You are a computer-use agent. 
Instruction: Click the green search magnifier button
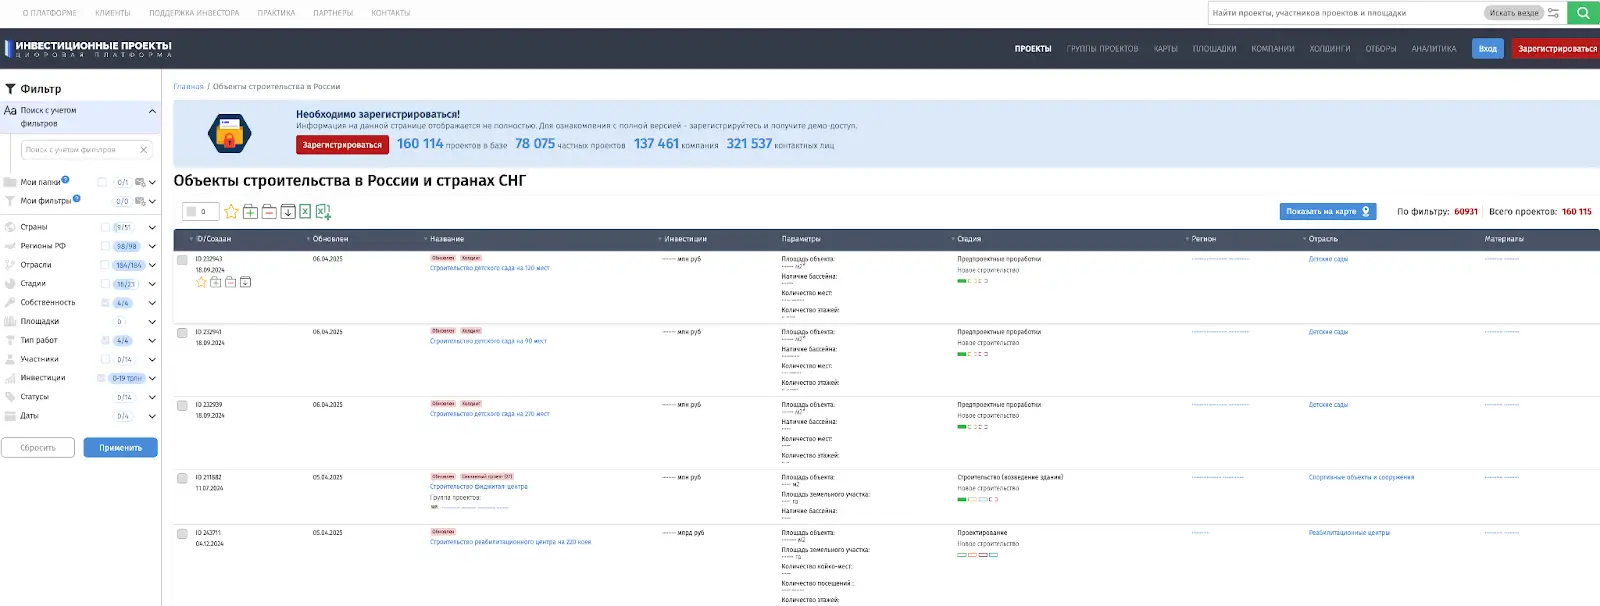(1583, 13)
